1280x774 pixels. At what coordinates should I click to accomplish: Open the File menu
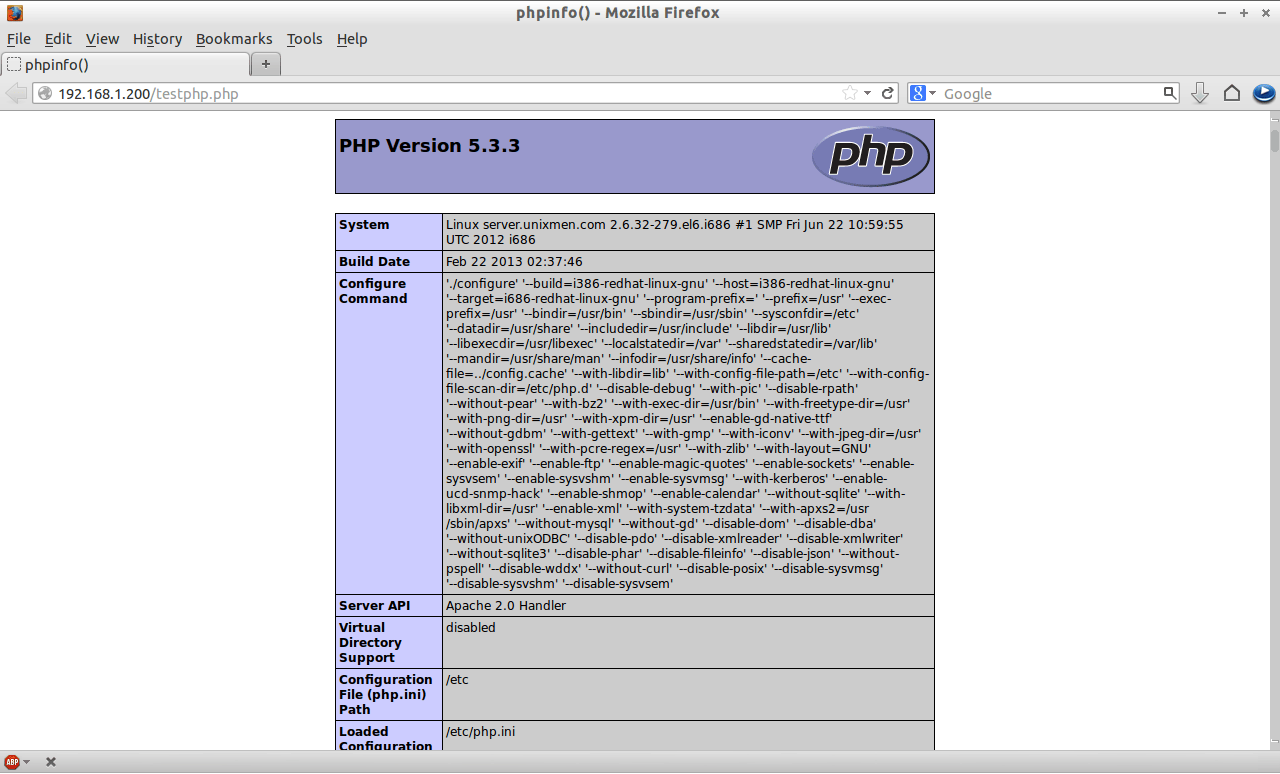[19, 39]
